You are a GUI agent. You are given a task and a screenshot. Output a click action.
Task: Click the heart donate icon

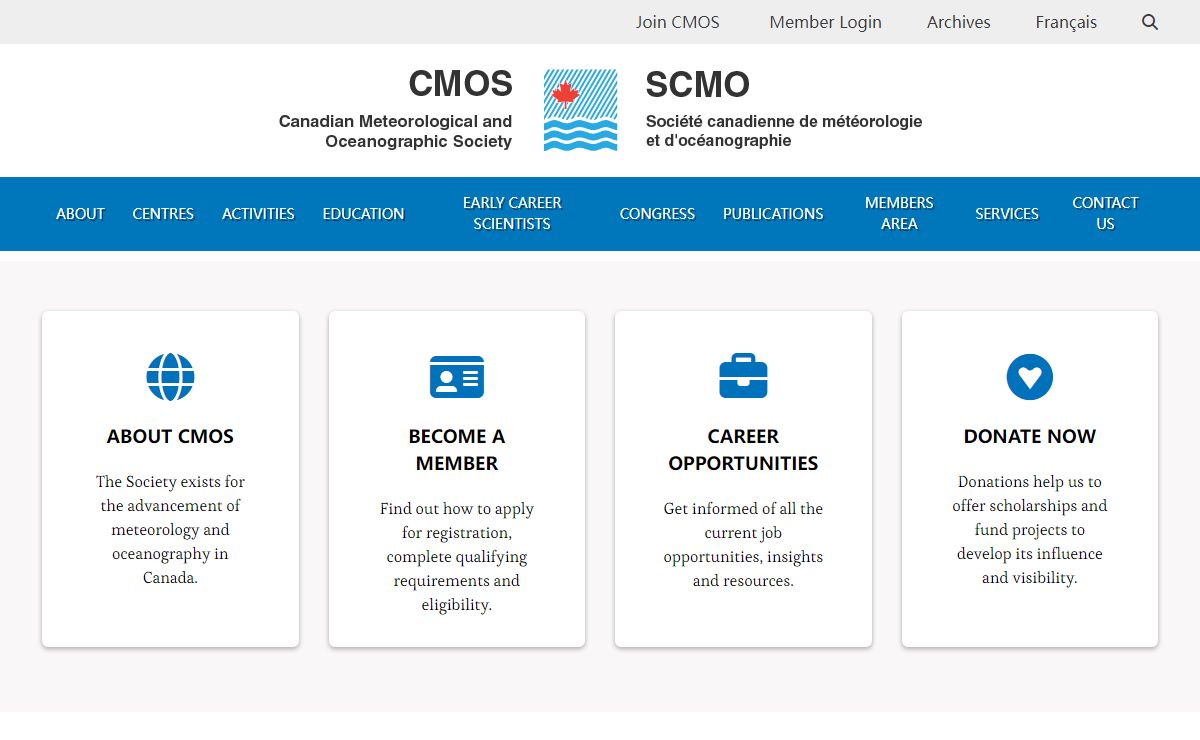(x=1030, y=377)
